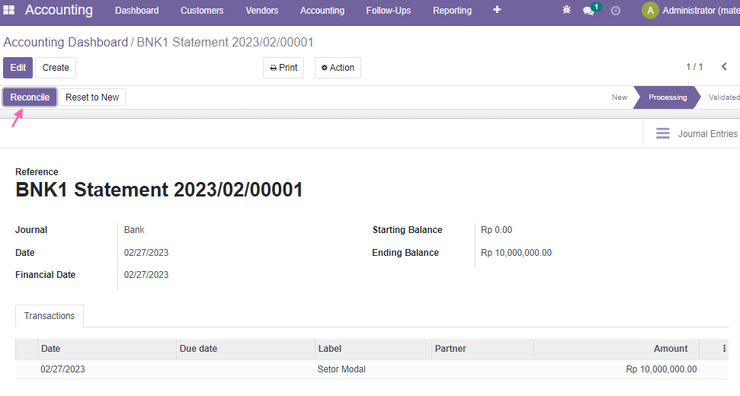Open the bug debug tools icon
The height and width of the screenshot is (396, 740).
point(566,10)
